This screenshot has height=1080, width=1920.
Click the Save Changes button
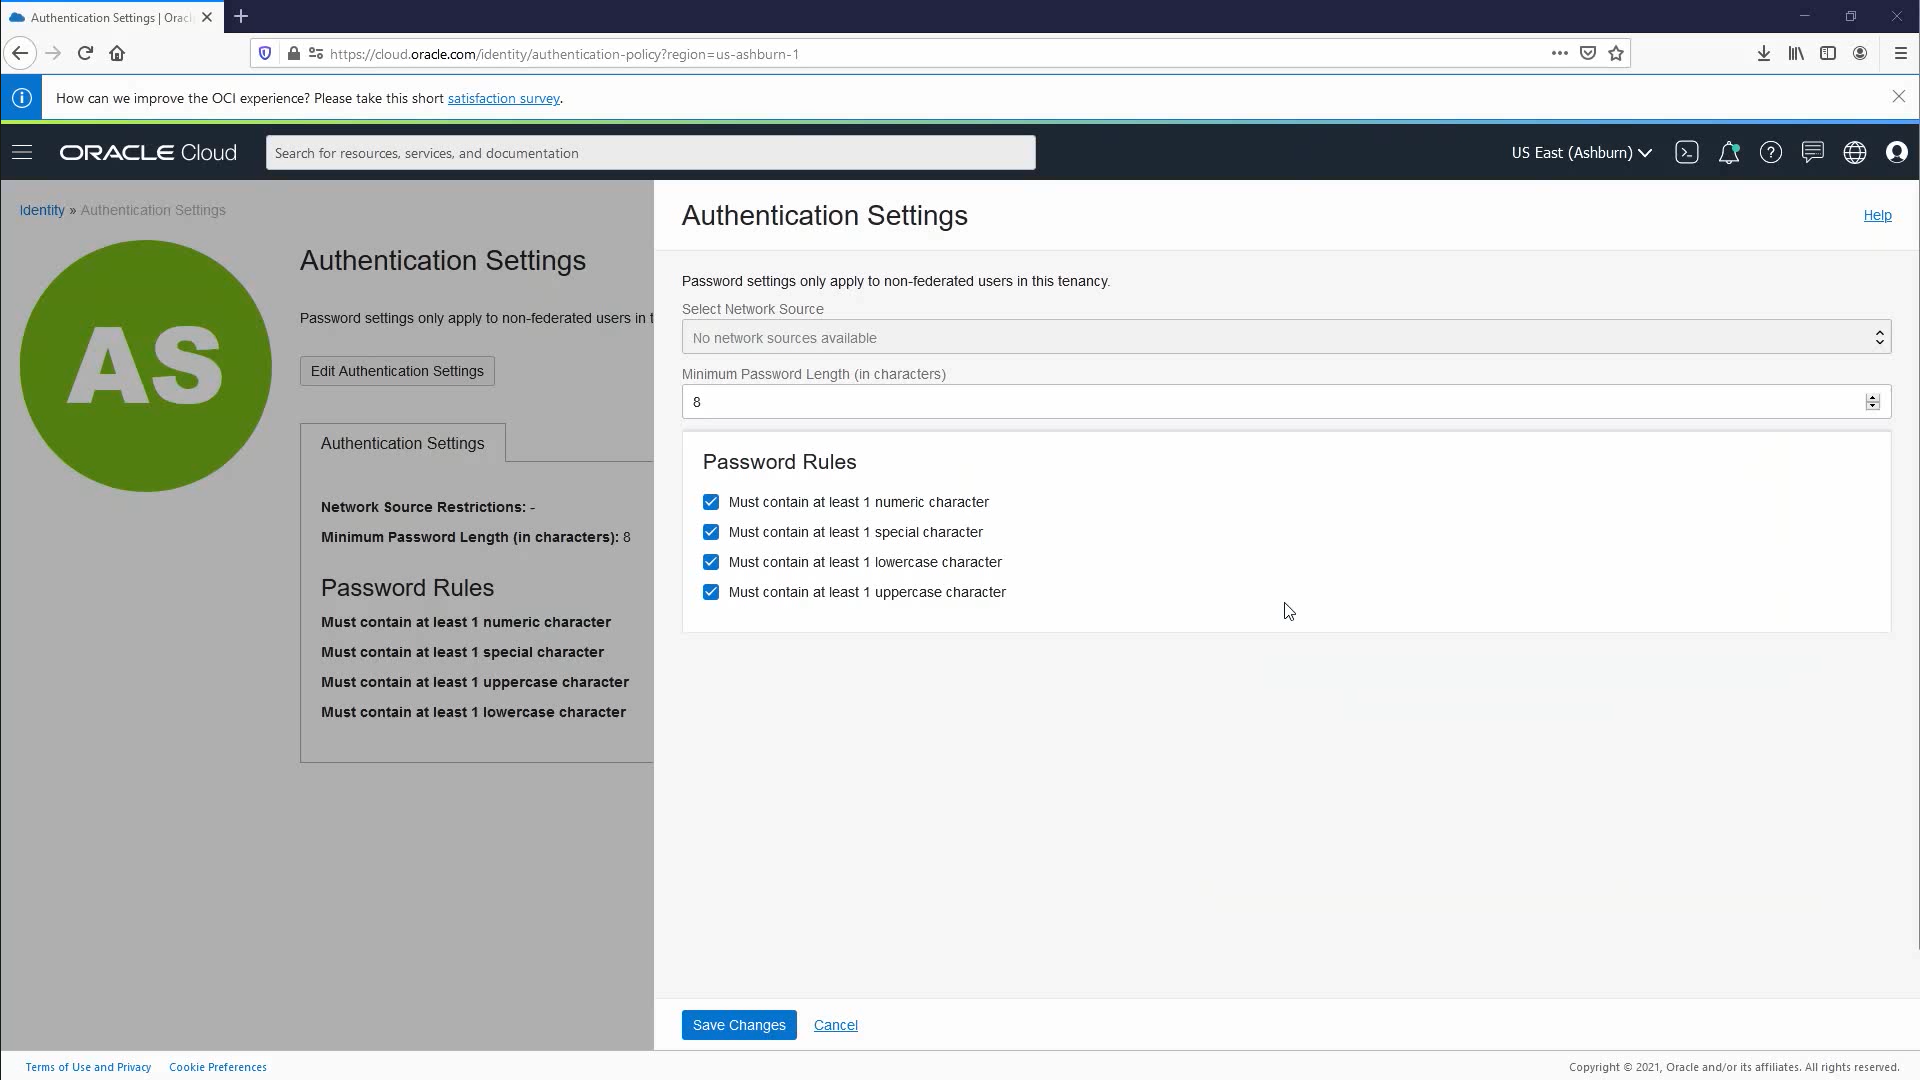click(739, 1025)
